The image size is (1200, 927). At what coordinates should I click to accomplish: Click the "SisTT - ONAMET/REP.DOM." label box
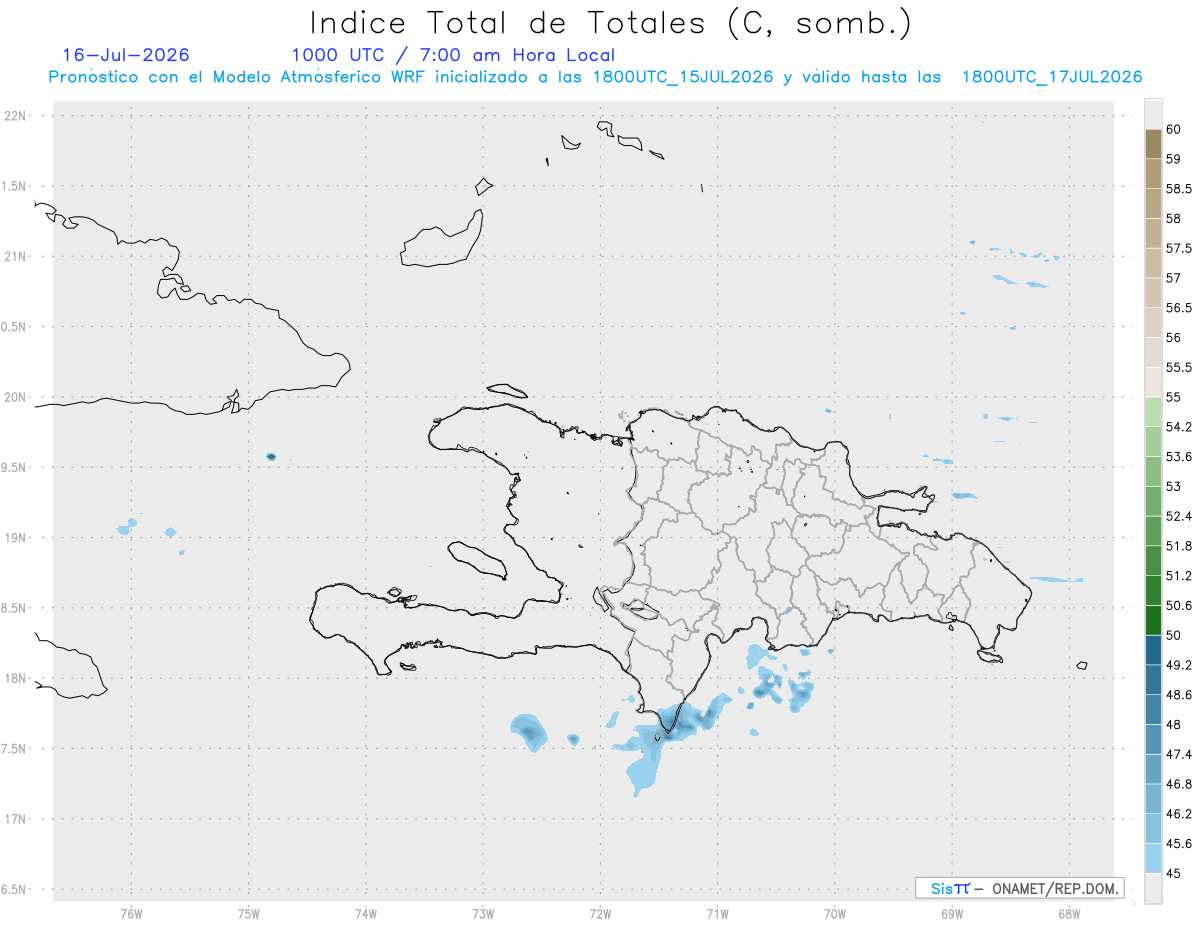coord(1019,888)
